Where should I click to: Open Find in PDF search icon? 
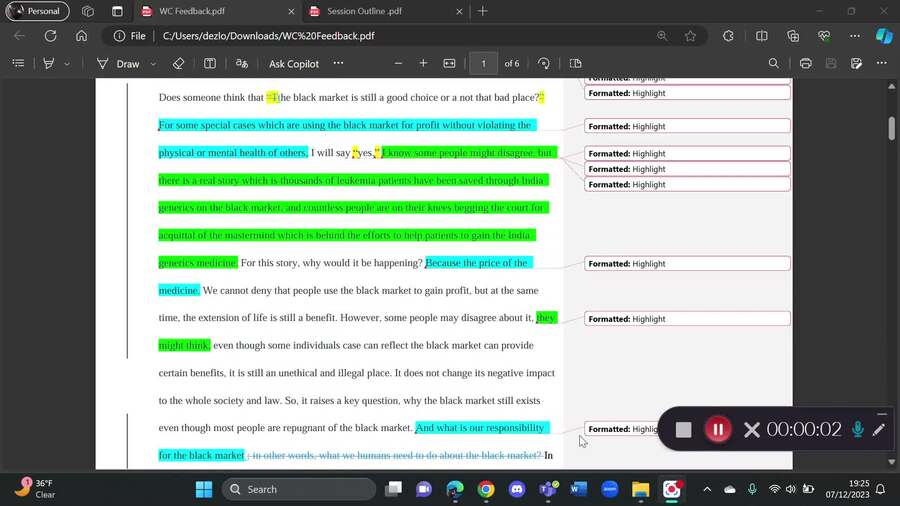pyautogui.click(x=774, y=63)
